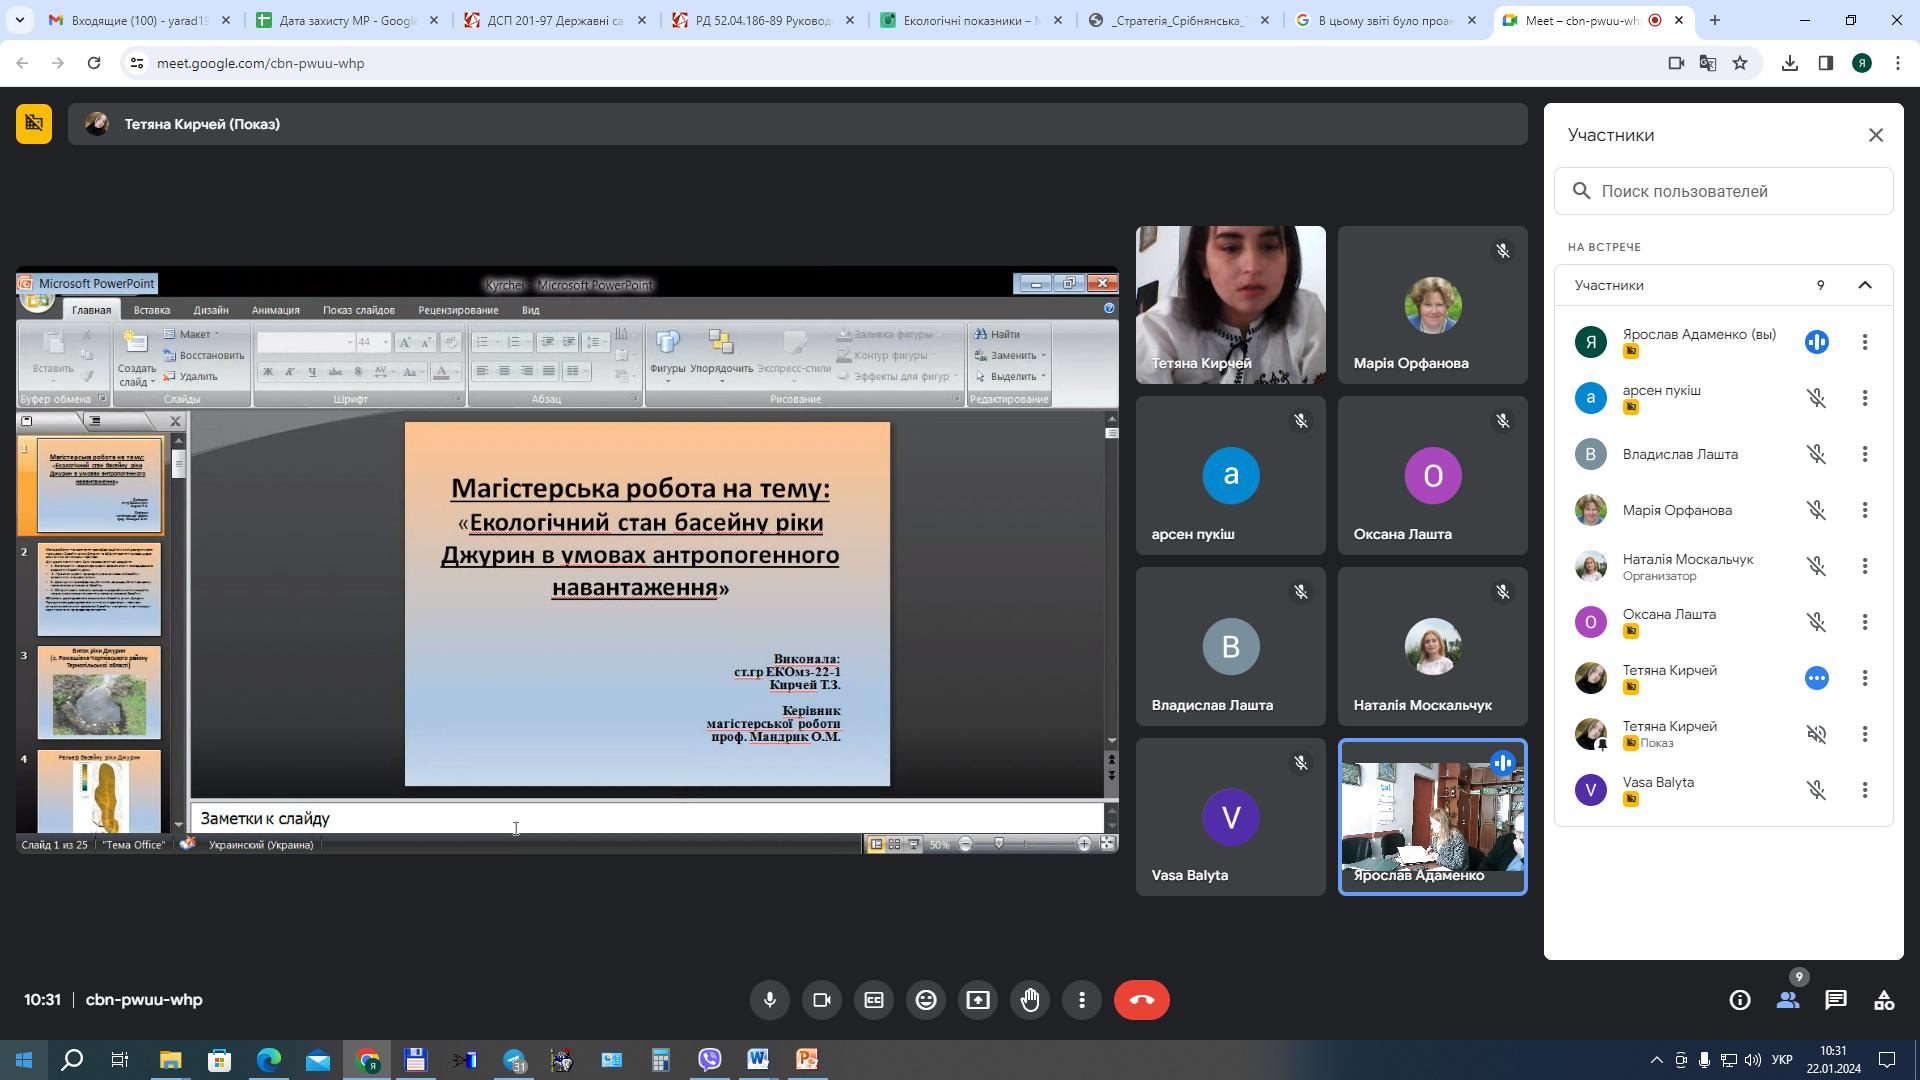1920x1080 pixels.
Task: Collapse the Участники list chevron
Action: coord(1865,285)
